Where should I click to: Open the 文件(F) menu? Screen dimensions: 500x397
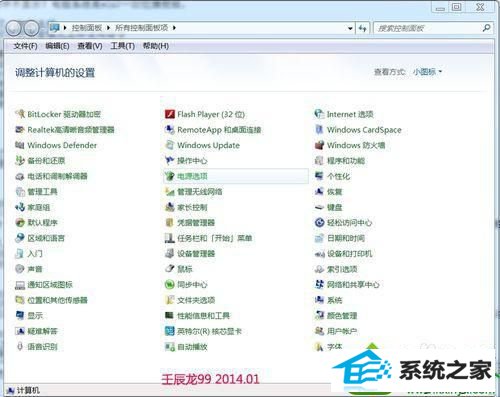pyautogui.click(x=25, y=46)
